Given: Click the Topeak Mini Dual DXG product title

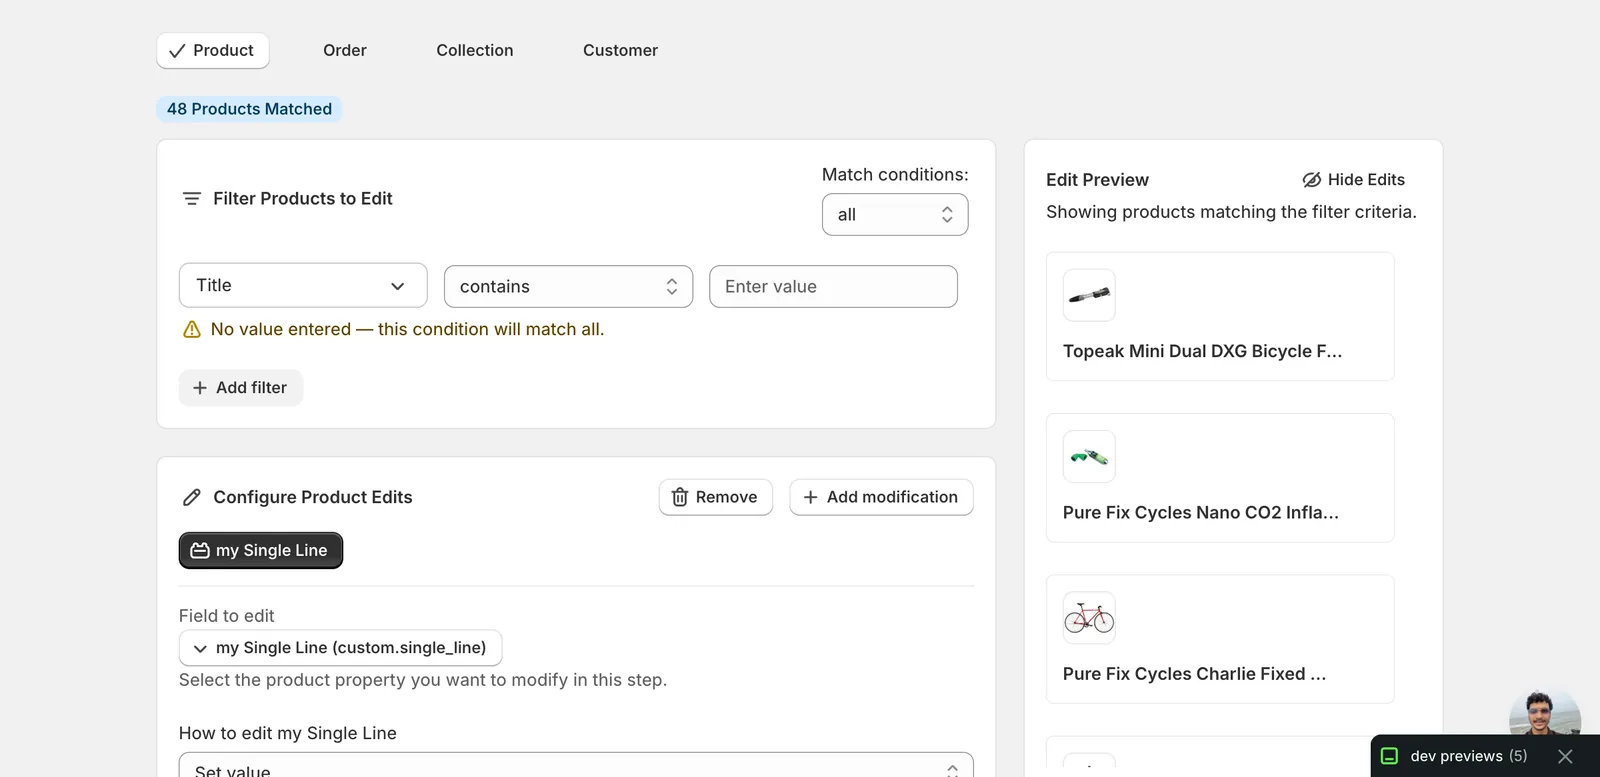Looking at the screenshot, I should point(1202,351).
